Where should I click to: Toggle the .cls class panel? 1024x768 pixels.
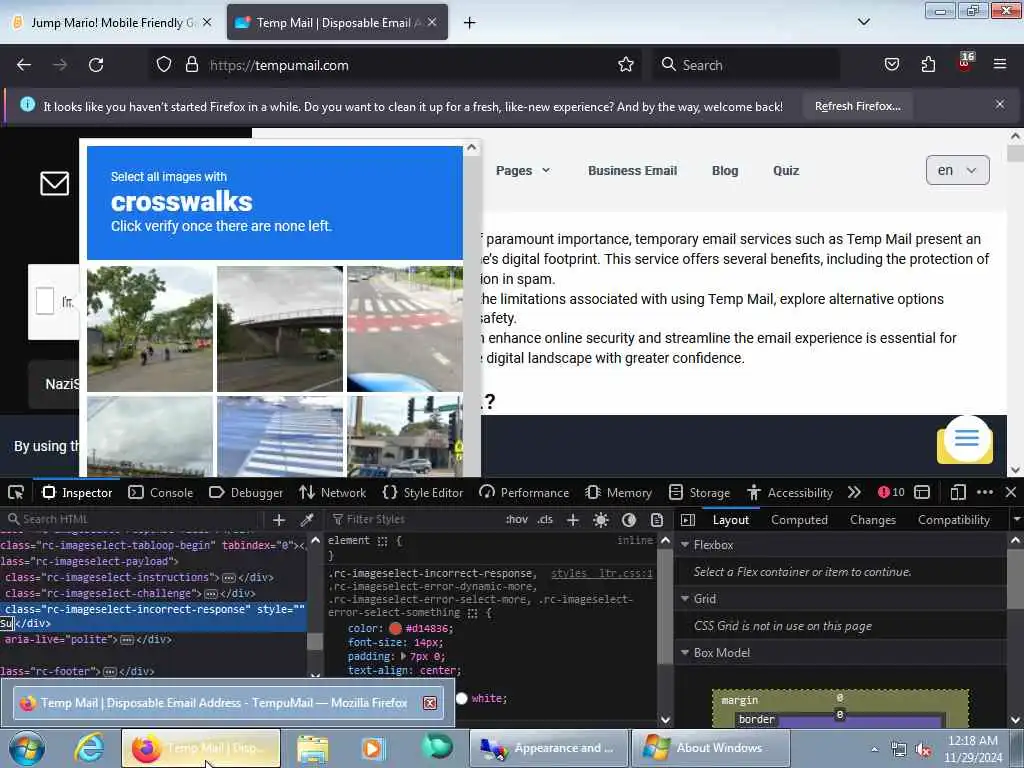coord(545,519)
